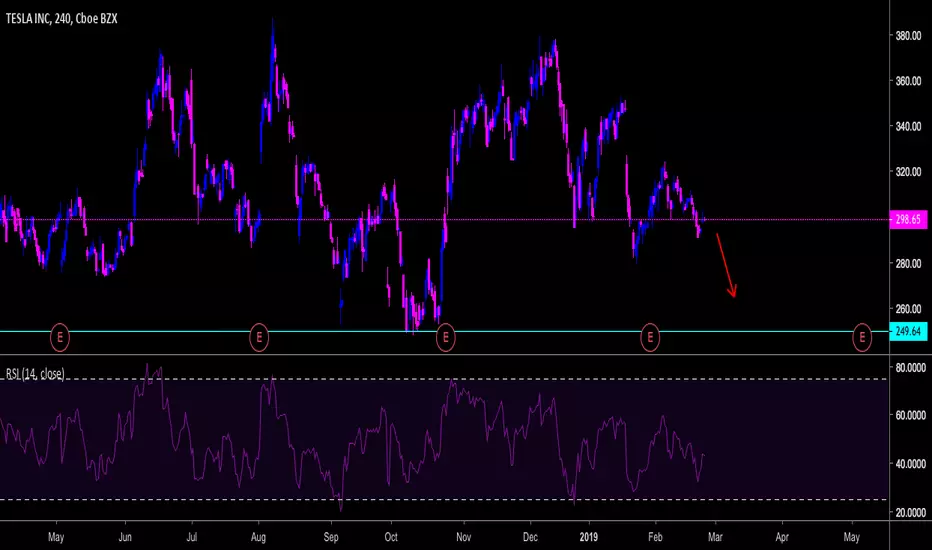932x550 pixels.
Task: Click the 2019 label on time axis
Action: [x=588, y=537]
